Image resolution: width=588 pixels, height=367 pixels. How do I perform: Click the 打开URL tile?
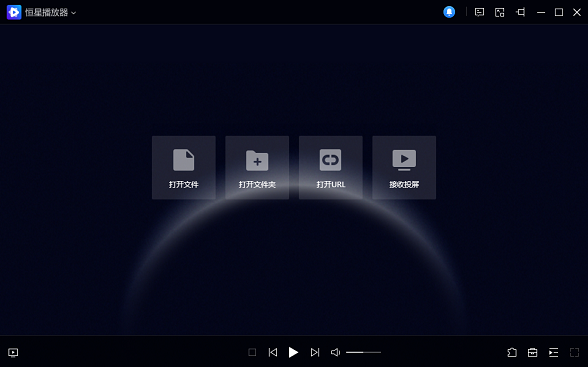point(331,168)
